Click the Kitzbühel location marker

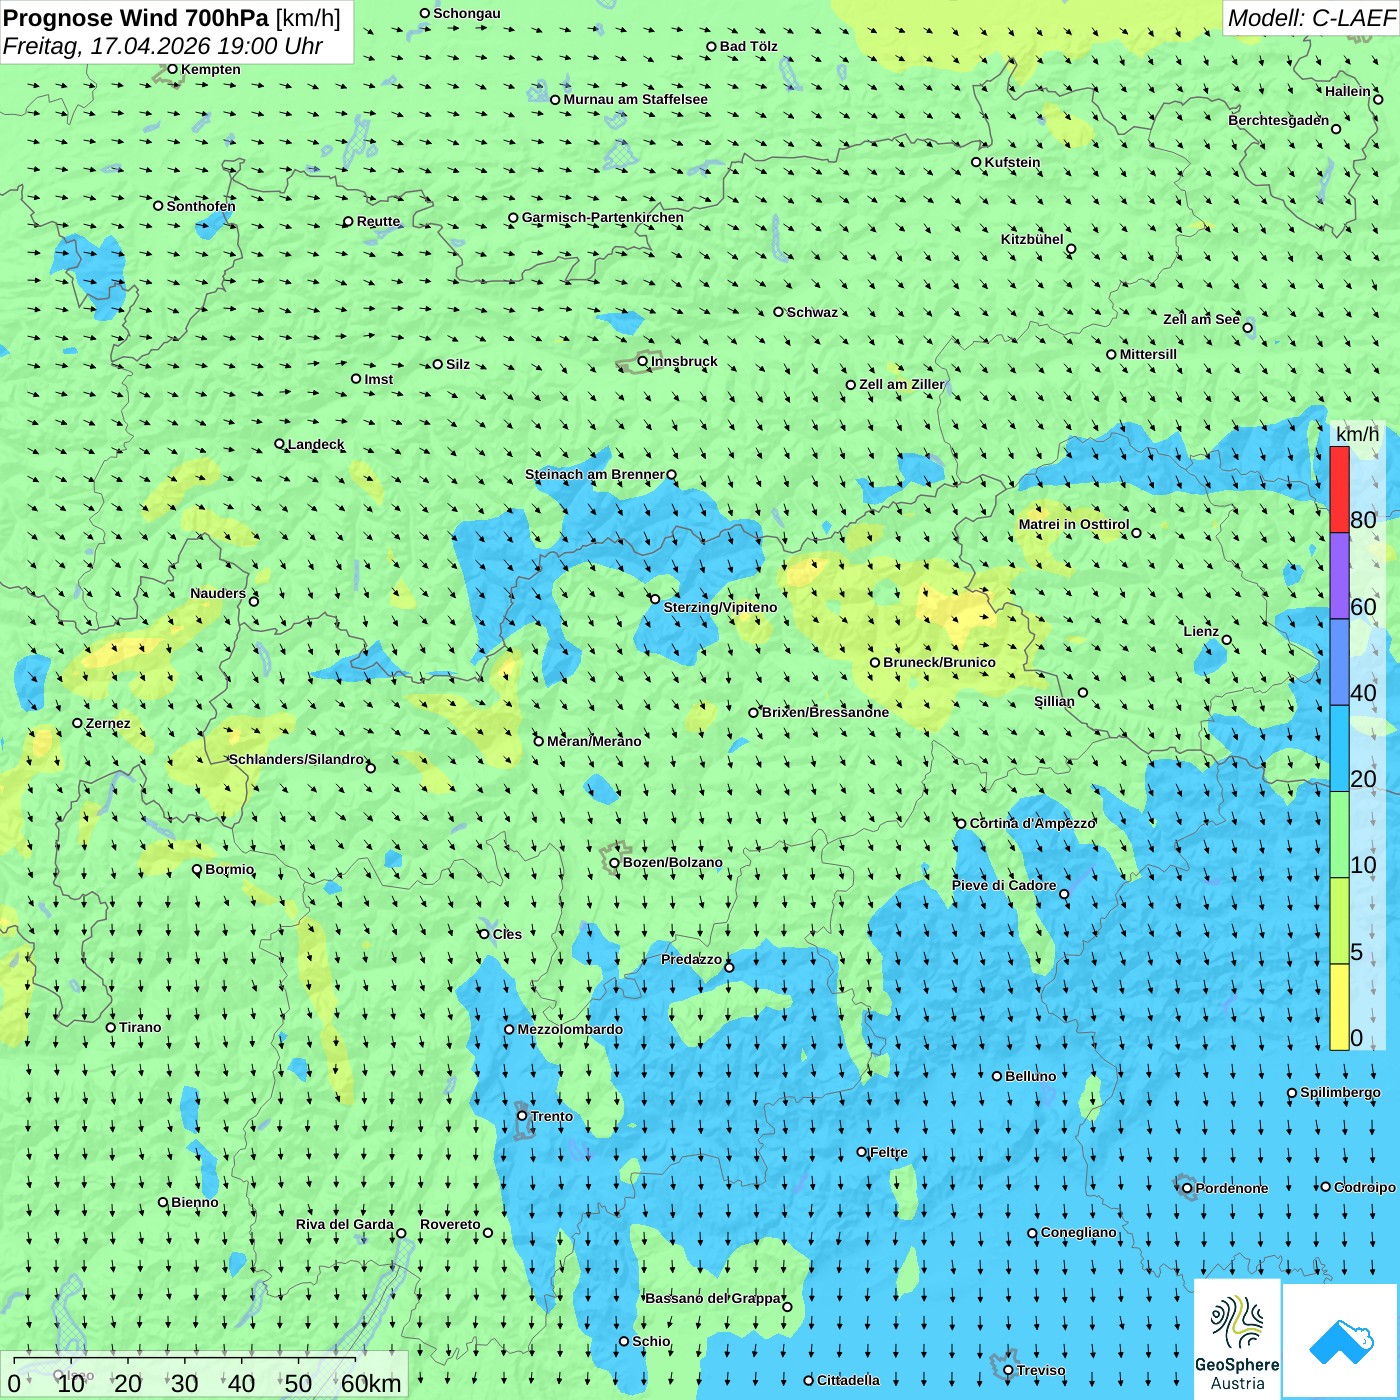1071,249
